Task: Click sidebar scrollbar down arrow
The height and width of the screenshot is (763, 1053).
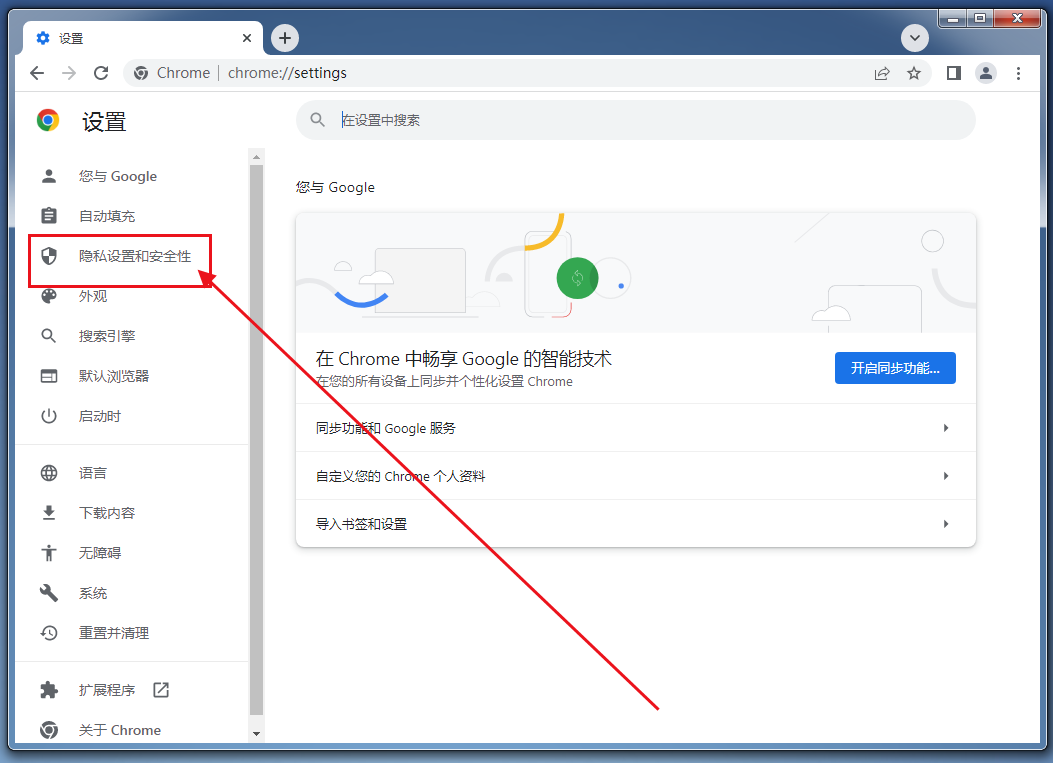Action: coord(256,733)
